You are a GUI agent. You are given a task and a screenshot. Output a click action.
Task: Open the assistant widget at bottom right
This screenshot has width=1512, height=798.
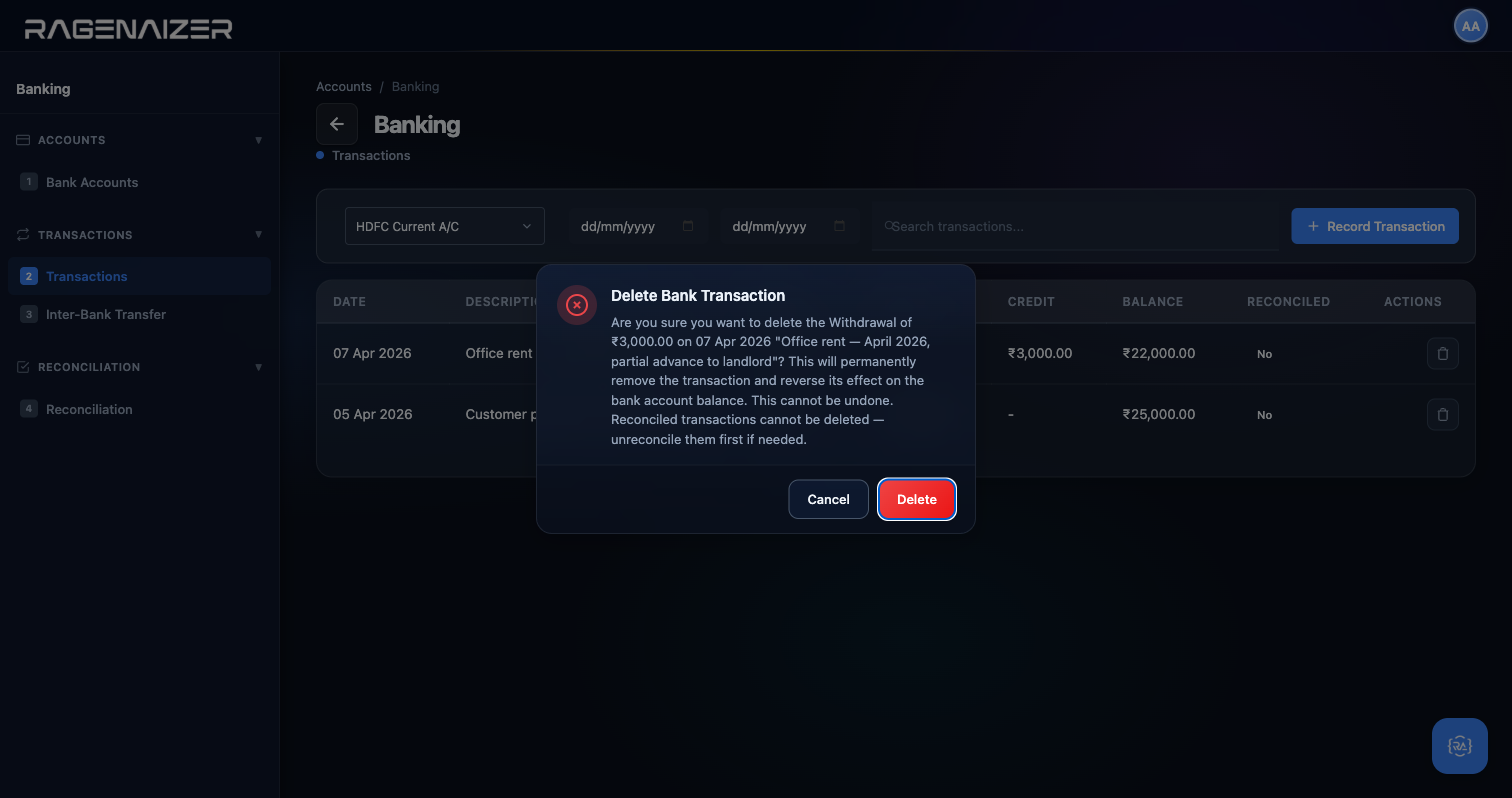coord(1459,746)
